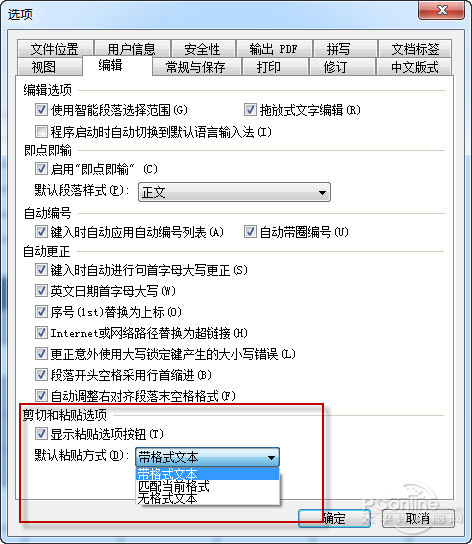This screenshot has width=472, height=544.
Task: Collapse the 默认粘贴方式 dropdown arrow
Action: (x=272, y=458)
